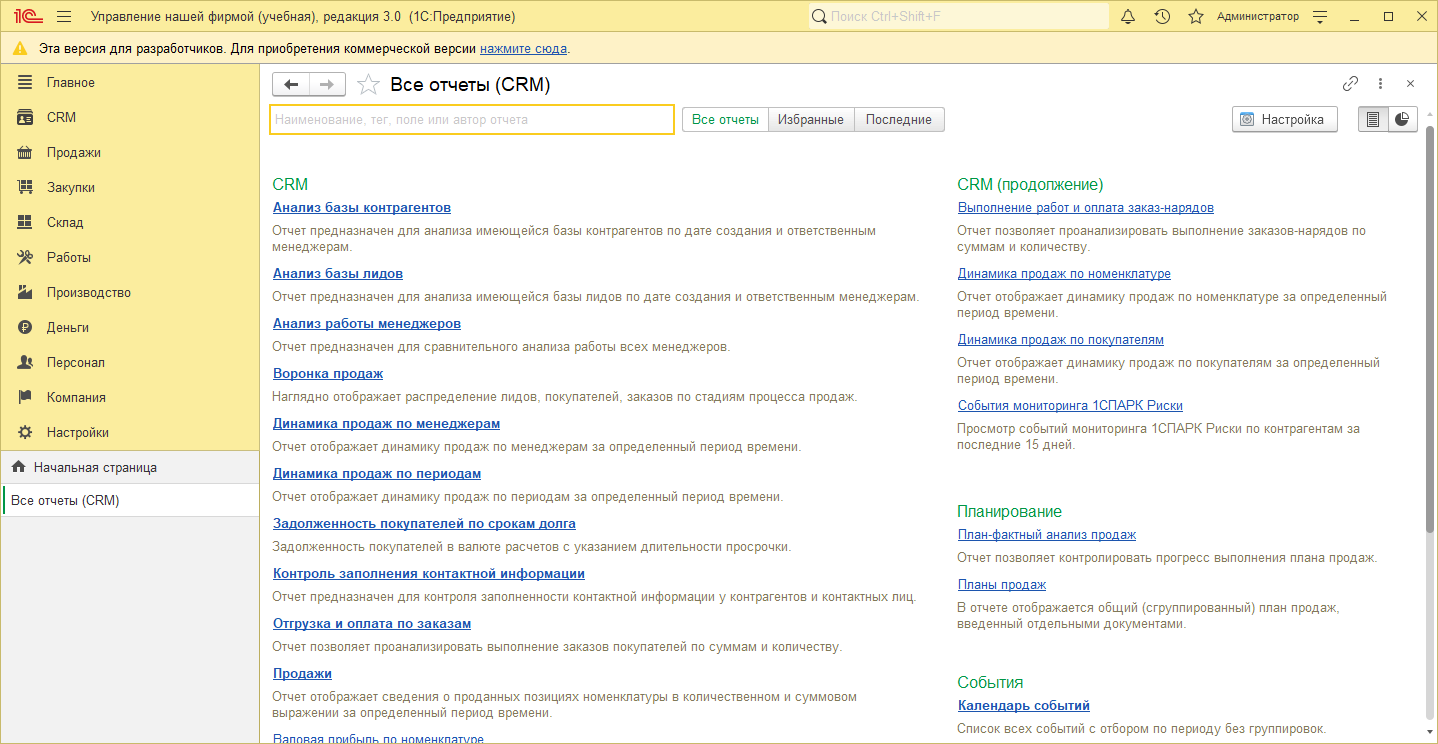Go back with the left arrow
1438x744 pixels.
(x=290, y=85)
